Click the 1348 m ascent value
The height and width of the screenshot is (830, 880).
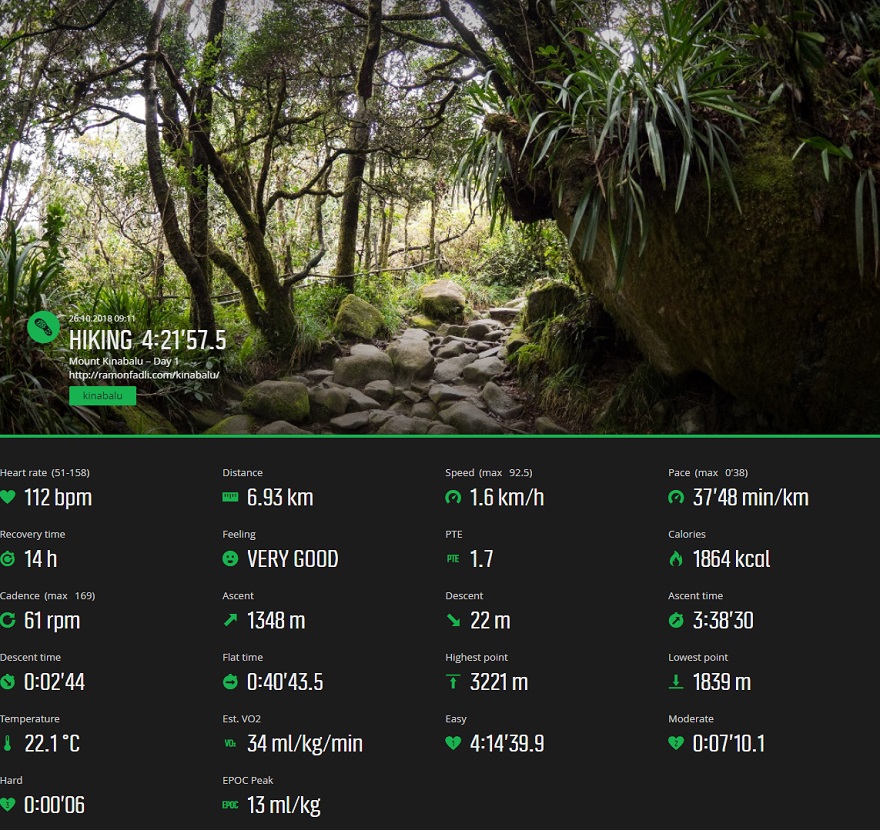click(x=276, y=620)
